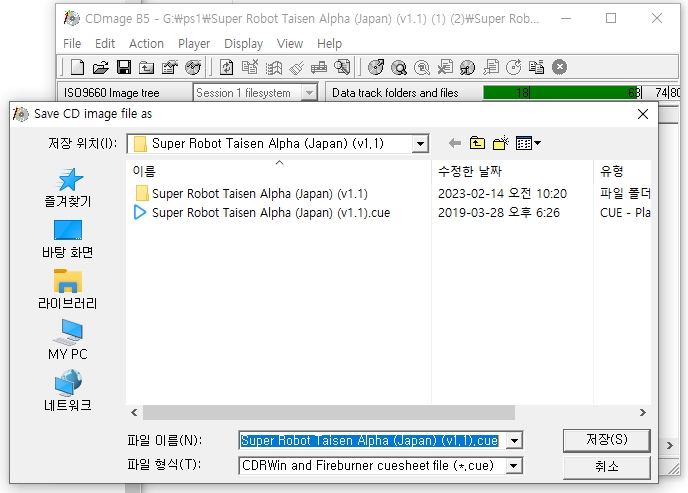The height and width of the screenshot is (493, 688).
Task: Open the view menu icon in save dialog
Action: pos(528,143)
